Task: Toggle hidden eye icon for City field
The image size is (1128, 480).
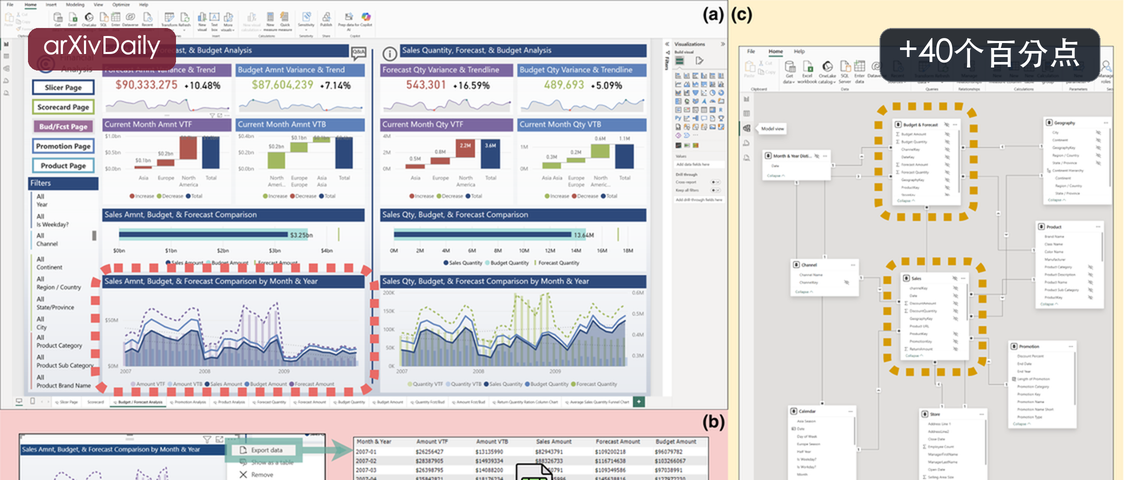Action: tap(1098, 132)
